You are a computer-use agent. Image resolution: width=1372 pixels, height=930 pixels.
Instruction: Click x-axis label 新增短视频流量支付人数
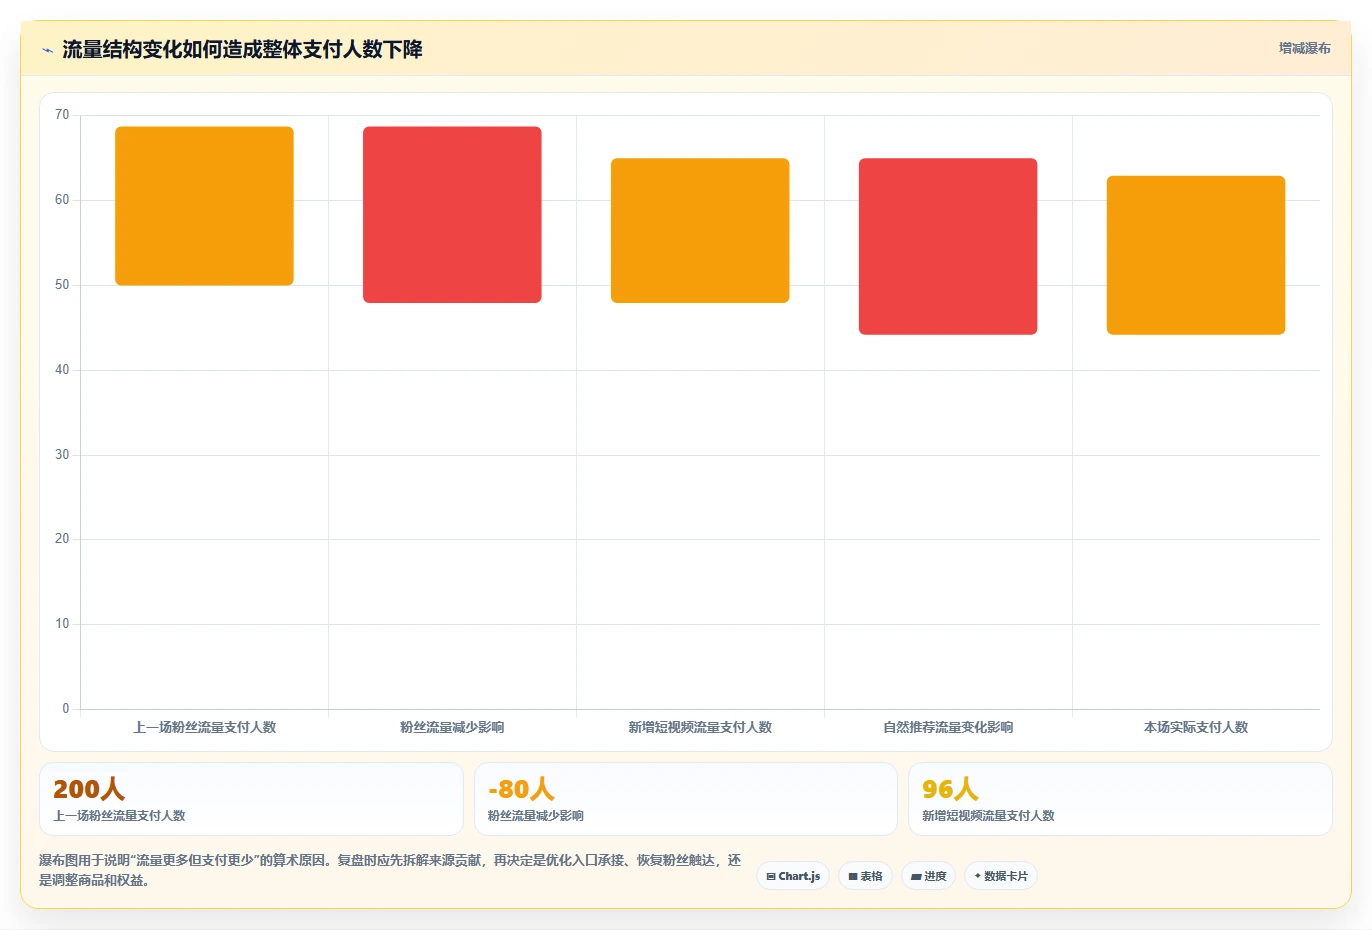pyautogui.click(x=700, y=727)
